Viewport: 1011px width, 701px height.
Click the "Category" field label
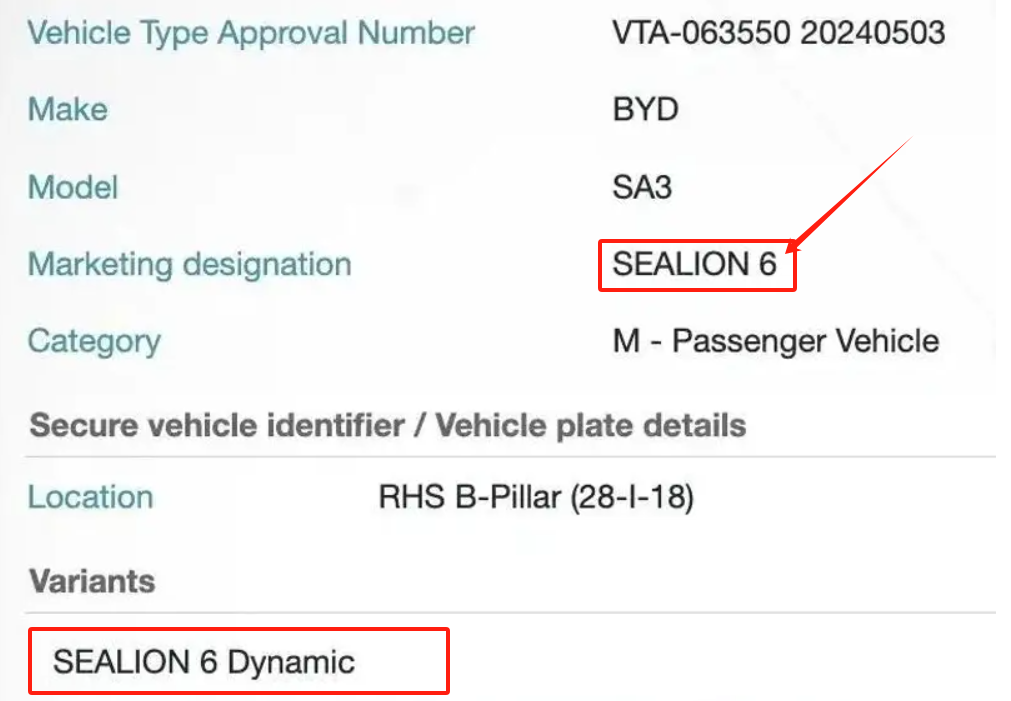tap(94, 341)
